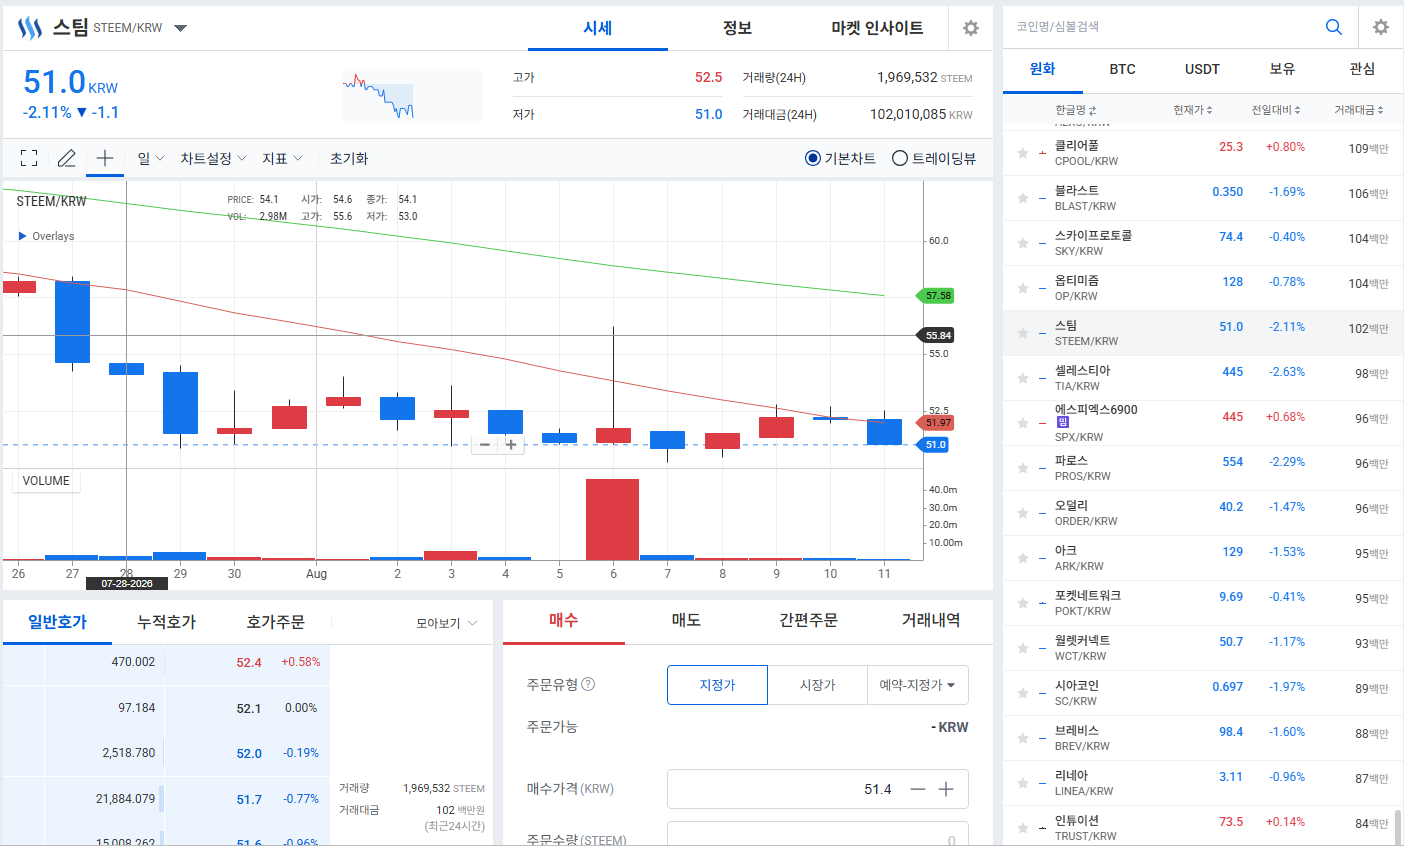The image size is (1404, 846).
Task: Show the 관심 favorites tab
Action: [1363, 69]
